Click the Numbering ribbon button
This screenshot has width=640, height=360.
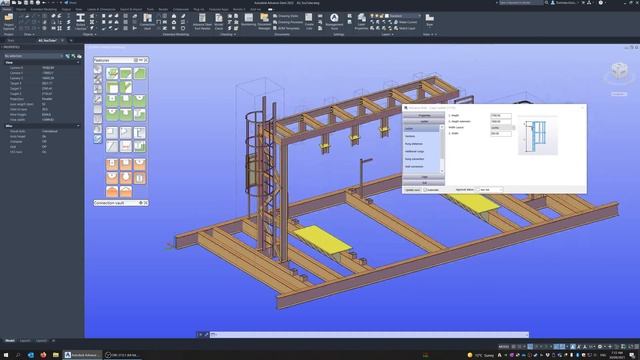249,20
